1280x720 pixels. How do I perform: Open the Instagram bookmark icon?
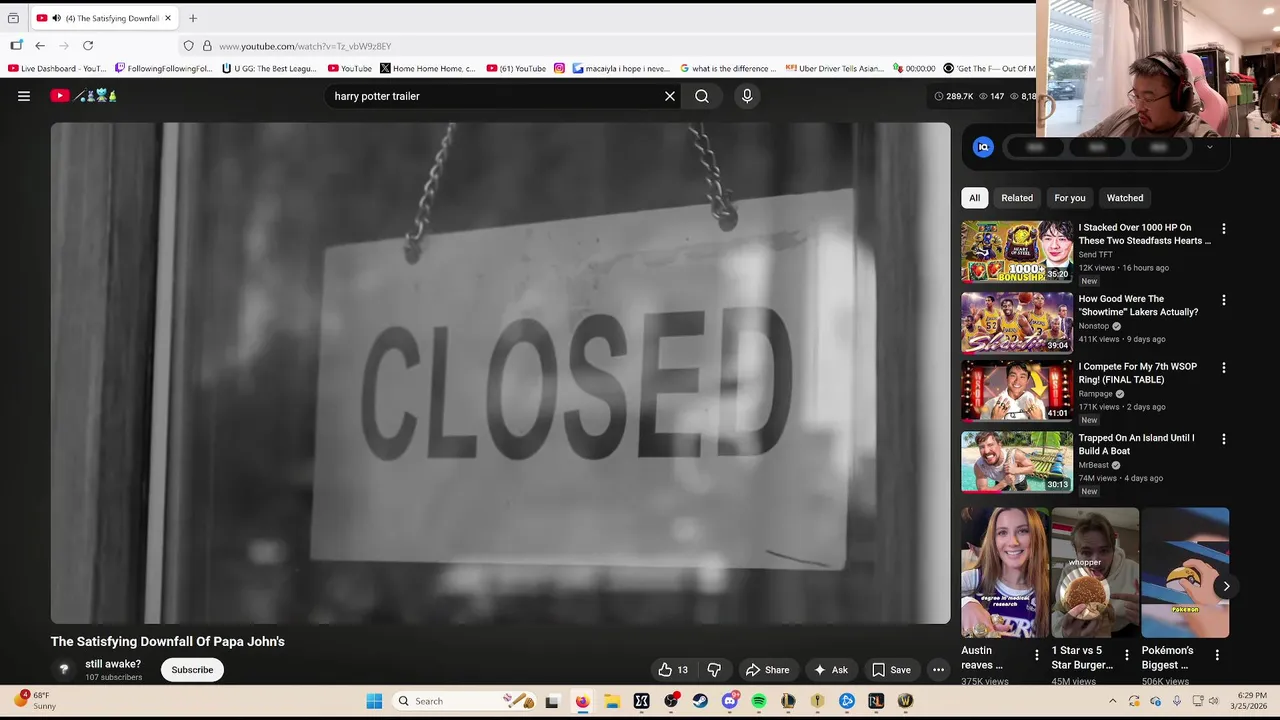click(x=559, y=69)
